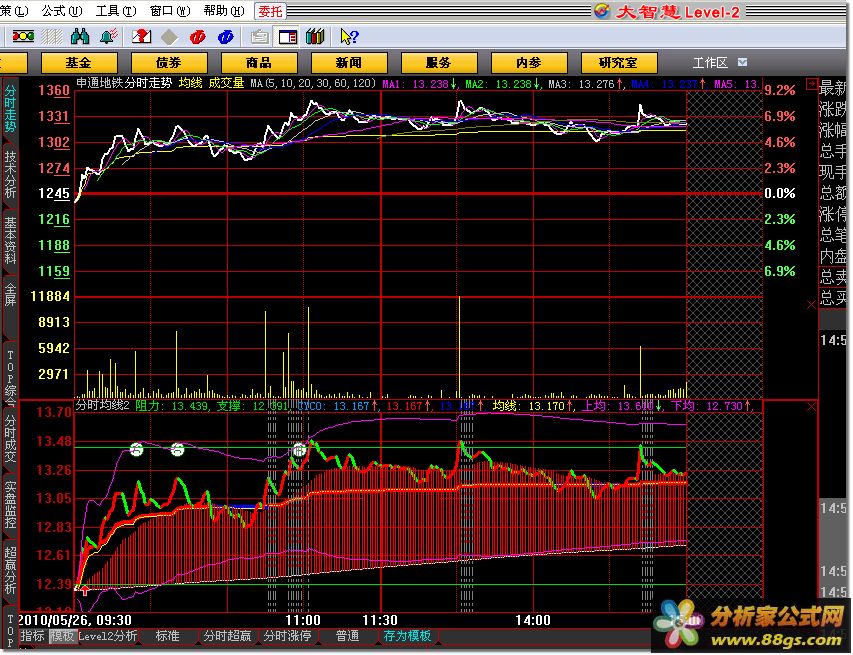Open the books library icon

click(316, 37)
